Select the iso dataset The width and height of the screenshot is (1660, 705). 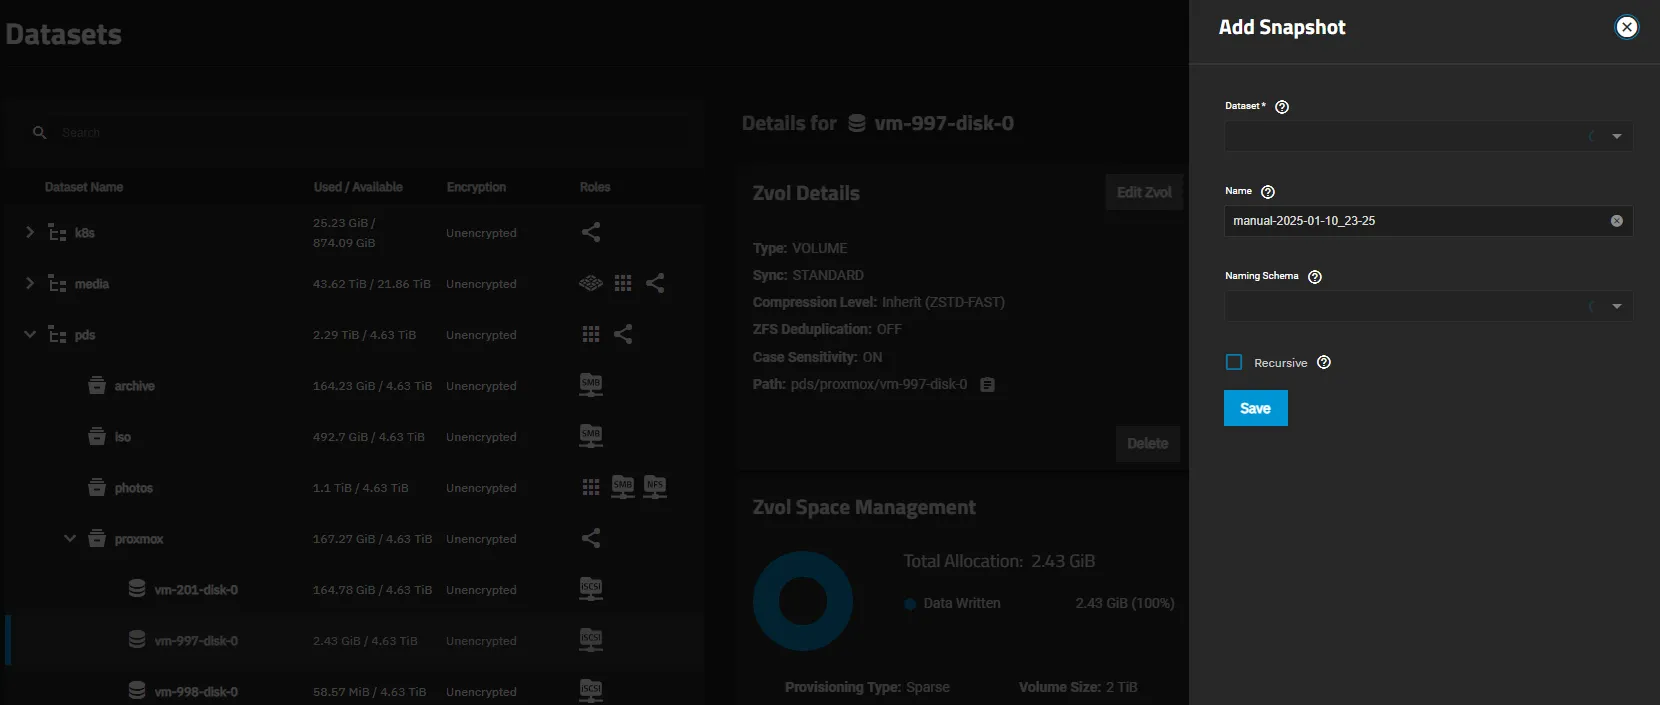point(122,437)
